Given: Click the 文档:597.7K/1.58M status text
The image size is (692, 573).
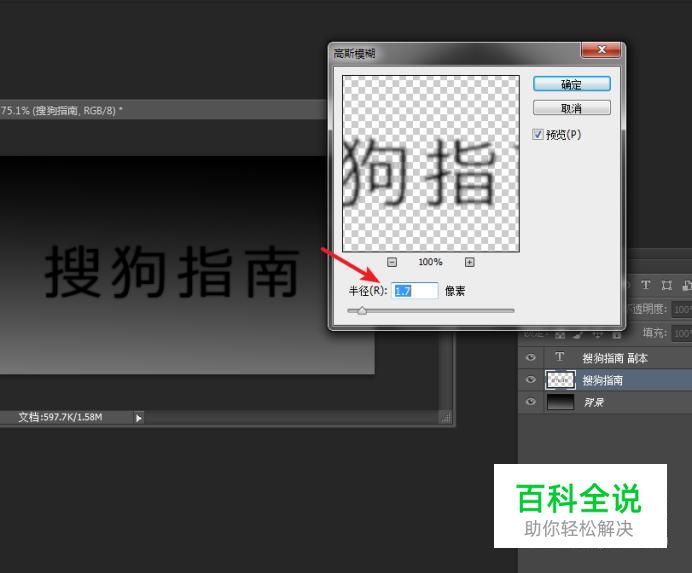Looking at the screenshot, I should tap(60, 417).
